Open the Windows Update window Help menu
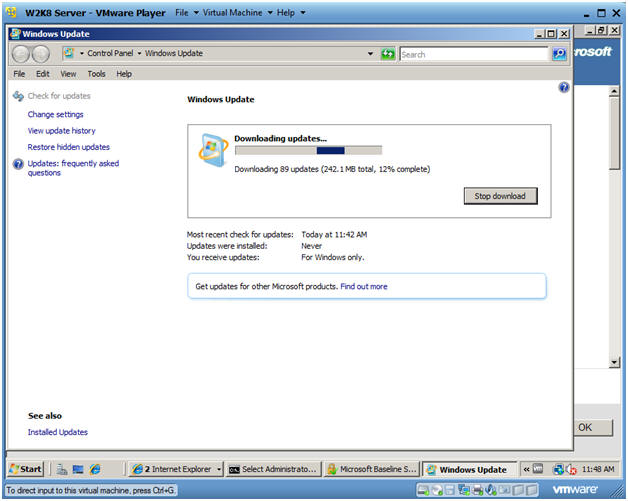628x501 pixels. point(124,74)
